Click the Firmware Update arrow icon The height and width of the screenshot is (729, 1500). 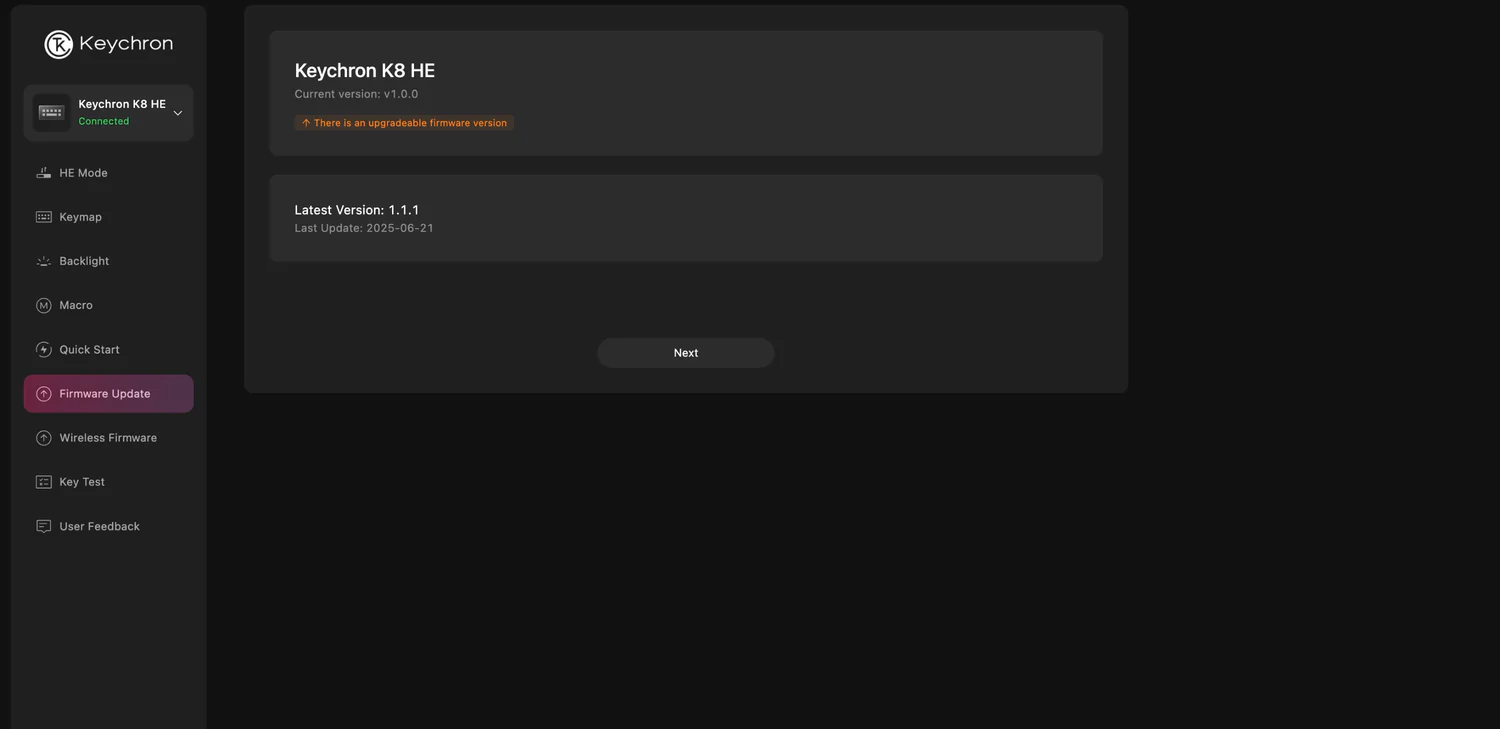(x=44, y=394)
